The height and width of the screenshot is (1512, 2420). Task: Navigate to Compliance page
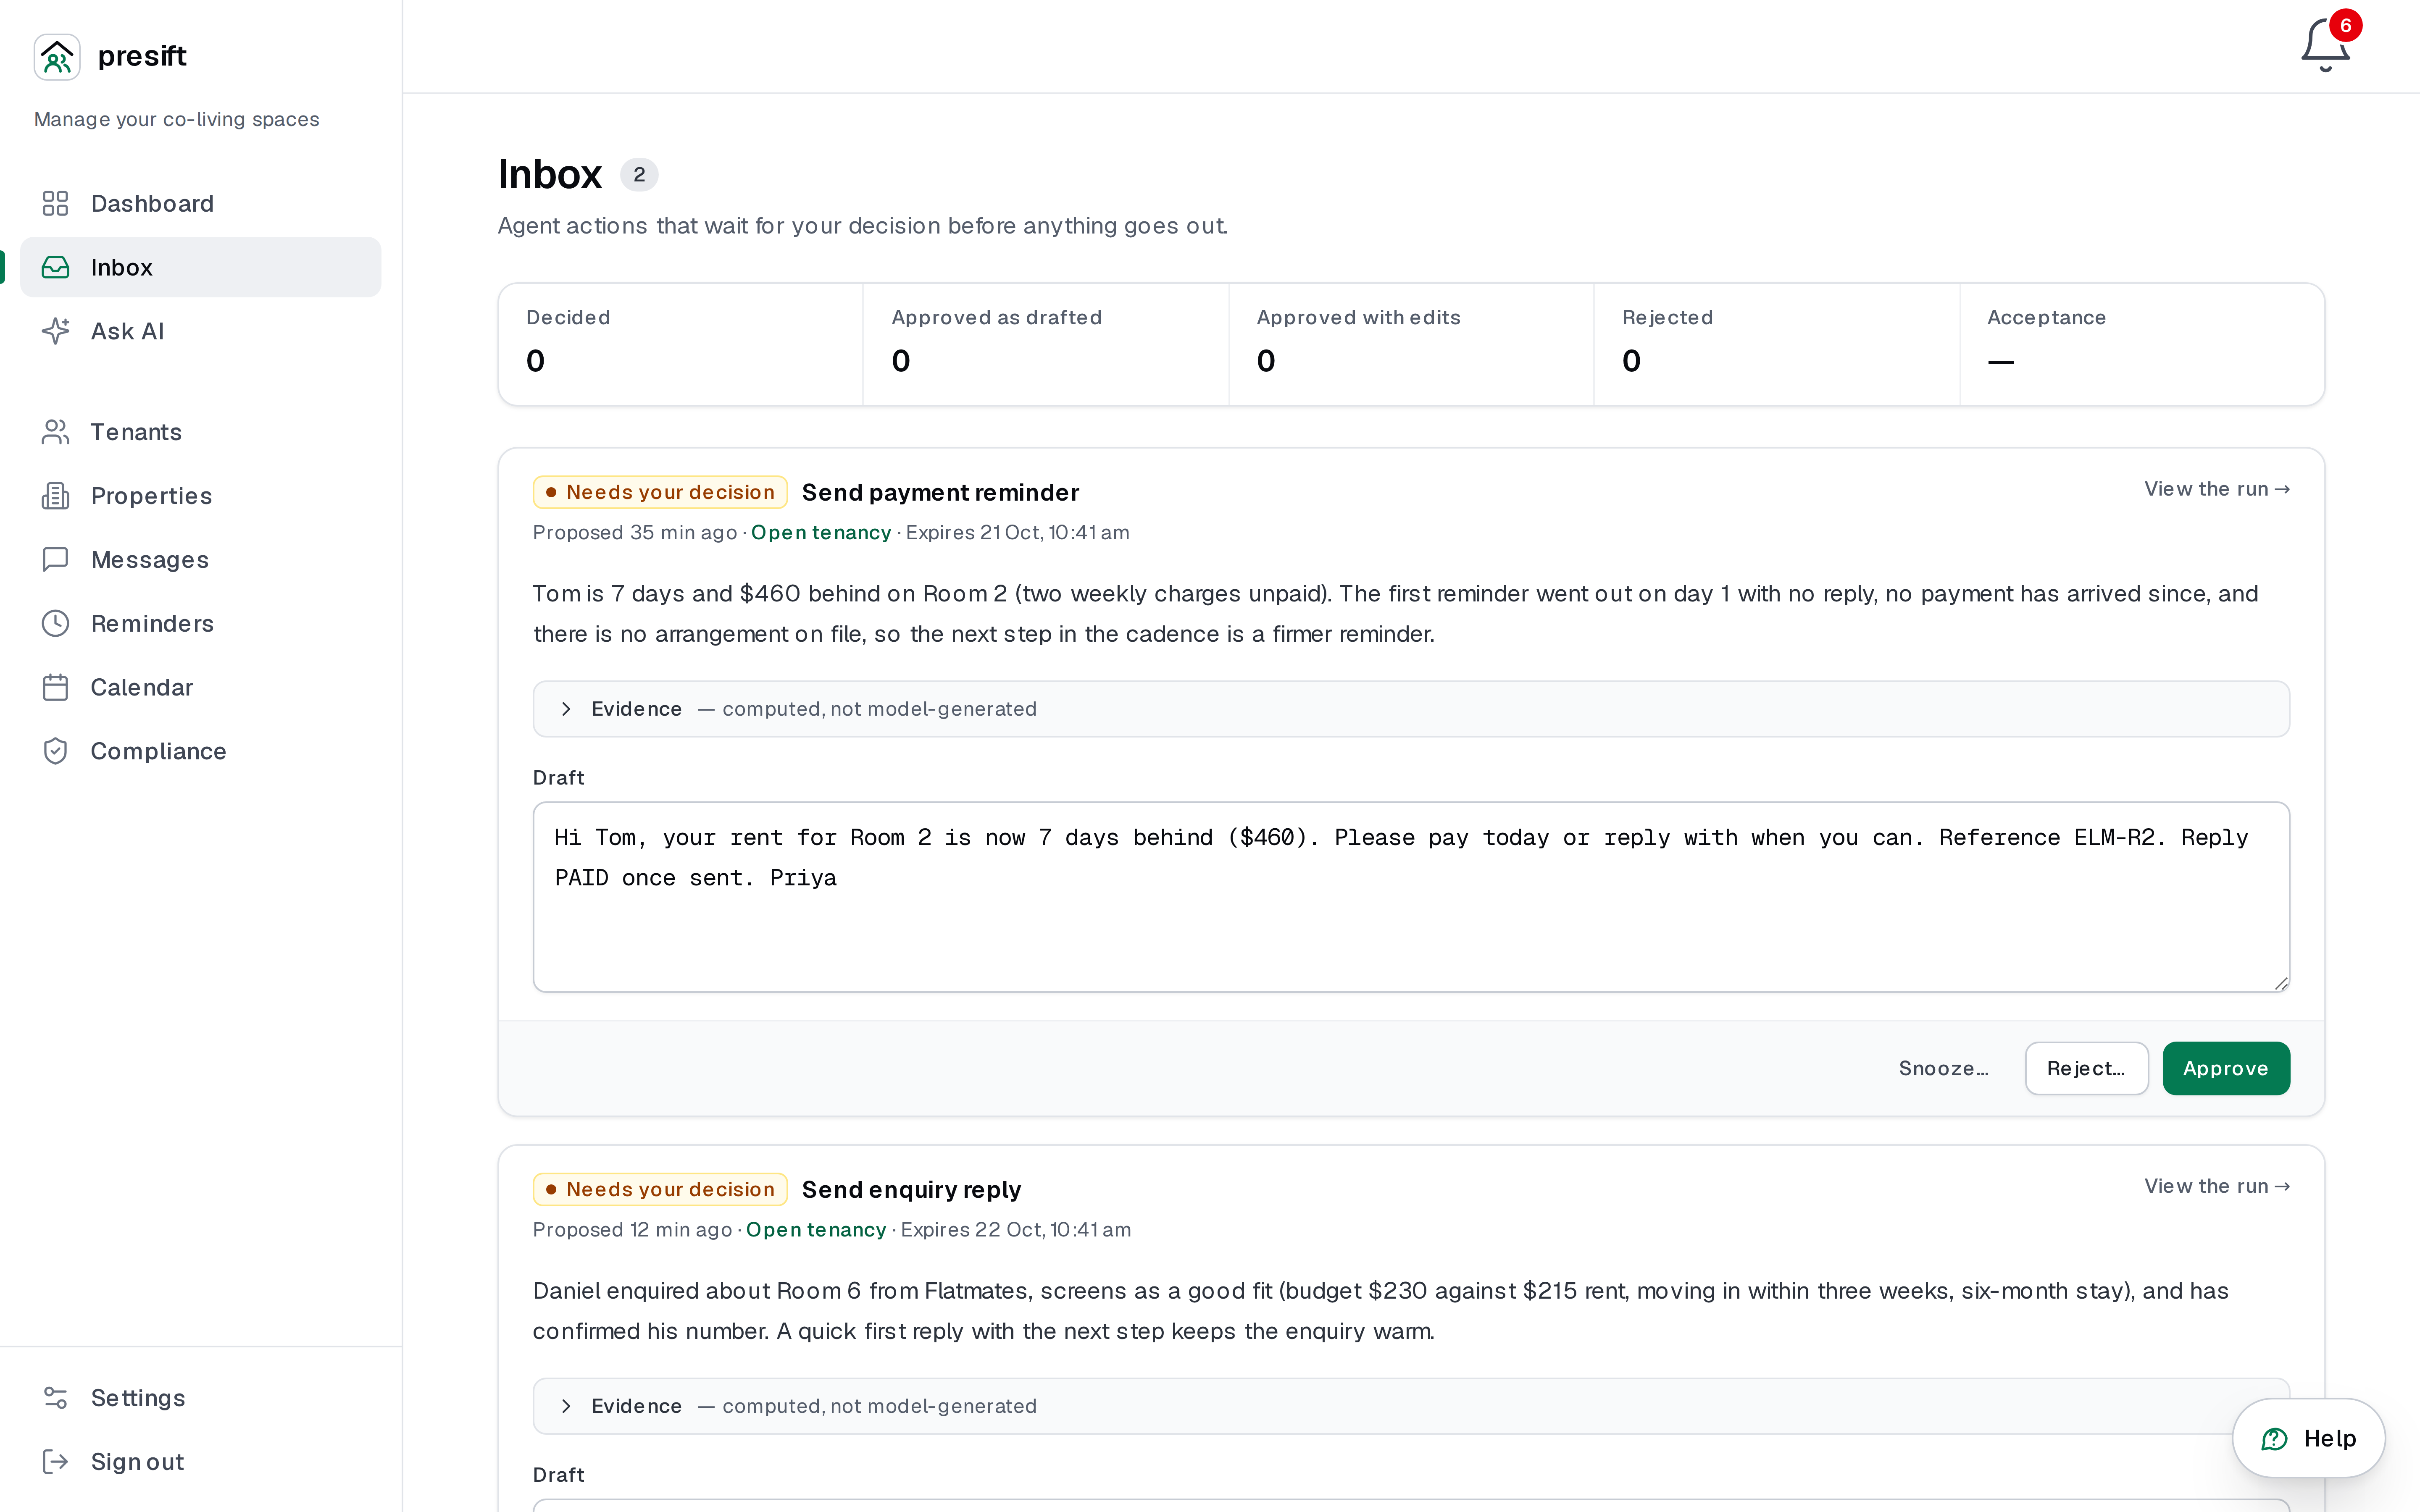tap(200, 751)
